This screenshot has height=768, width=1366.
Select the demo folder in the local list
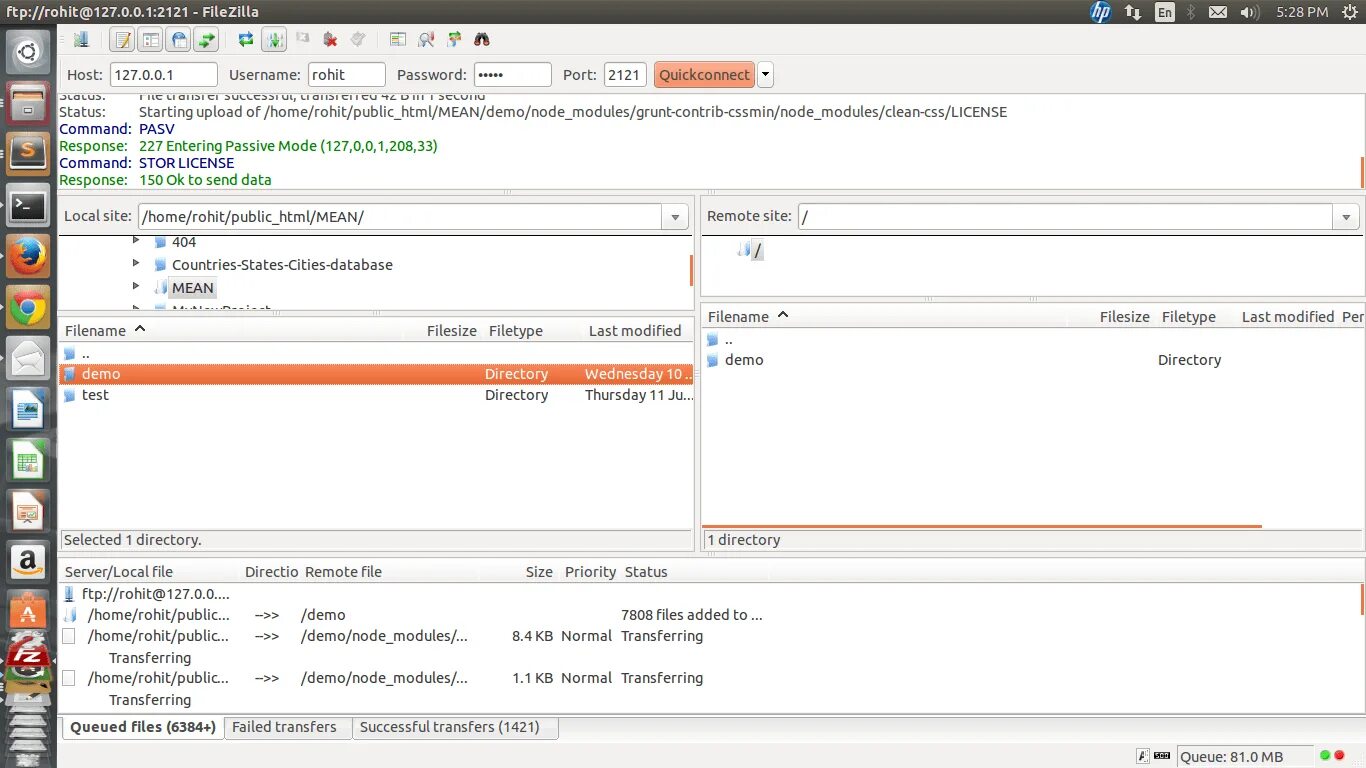pyautogui.click(x=376, y=374)
